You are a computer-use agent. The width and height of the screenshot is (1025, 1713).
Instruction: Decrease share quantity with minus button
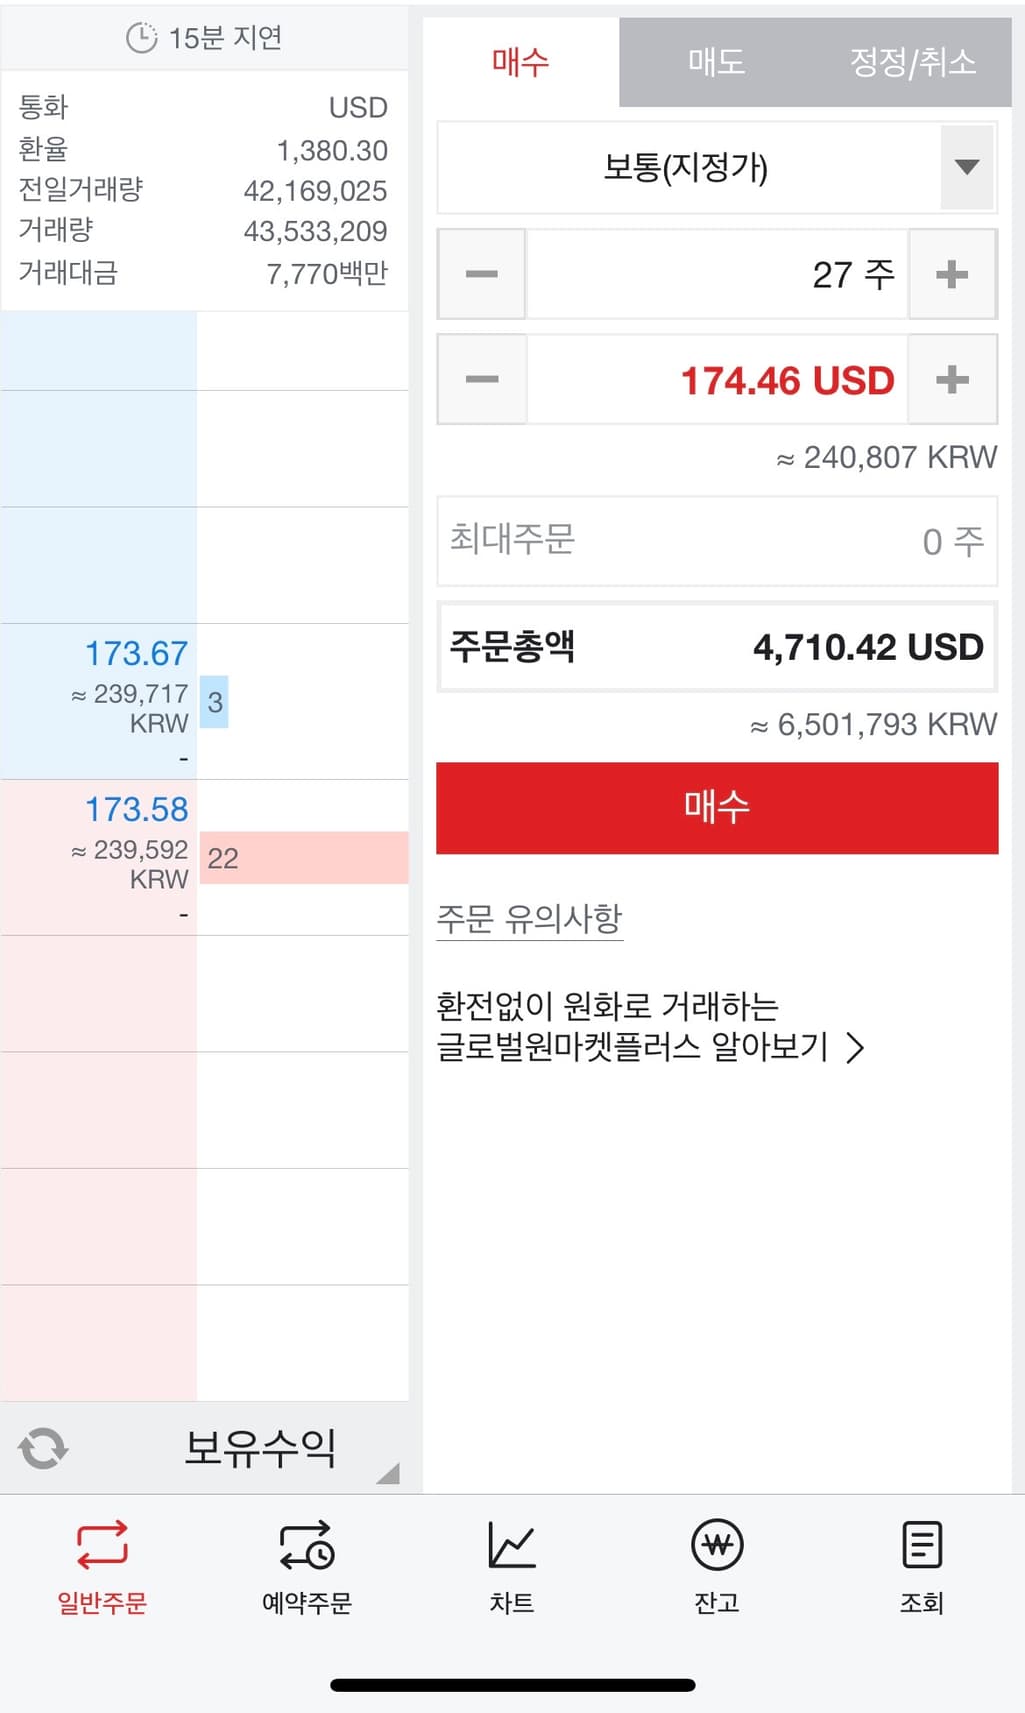point(482,274)
